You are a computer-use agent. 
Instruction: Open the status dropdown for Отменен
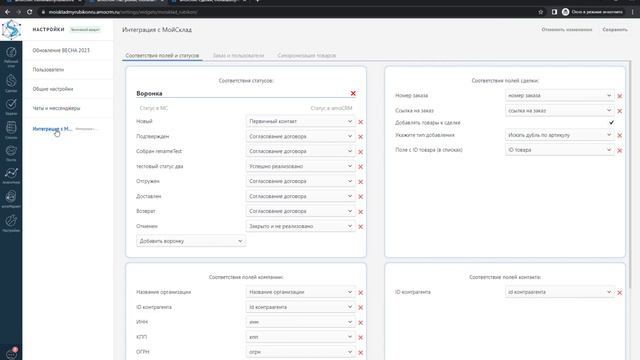pos(300,226)
